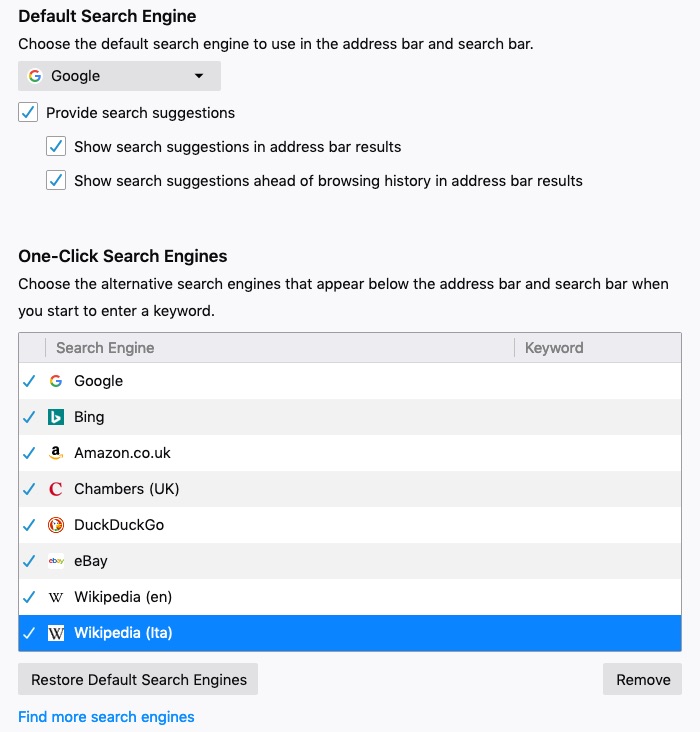Viewport: 700px width, 732px height.
Task: Click the DuckDuckGo duck icon
Action: point(56,525)
